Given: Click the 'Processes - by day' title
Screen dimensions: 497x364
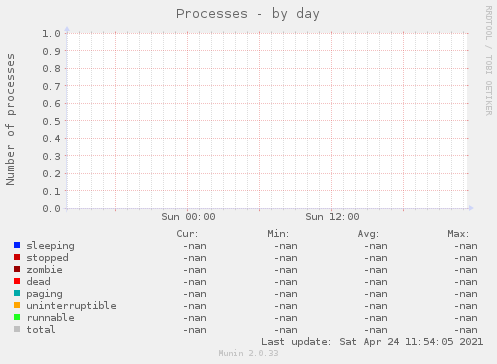Looking at the screenshot, I should pyautogui.click(x=248, y=14).
